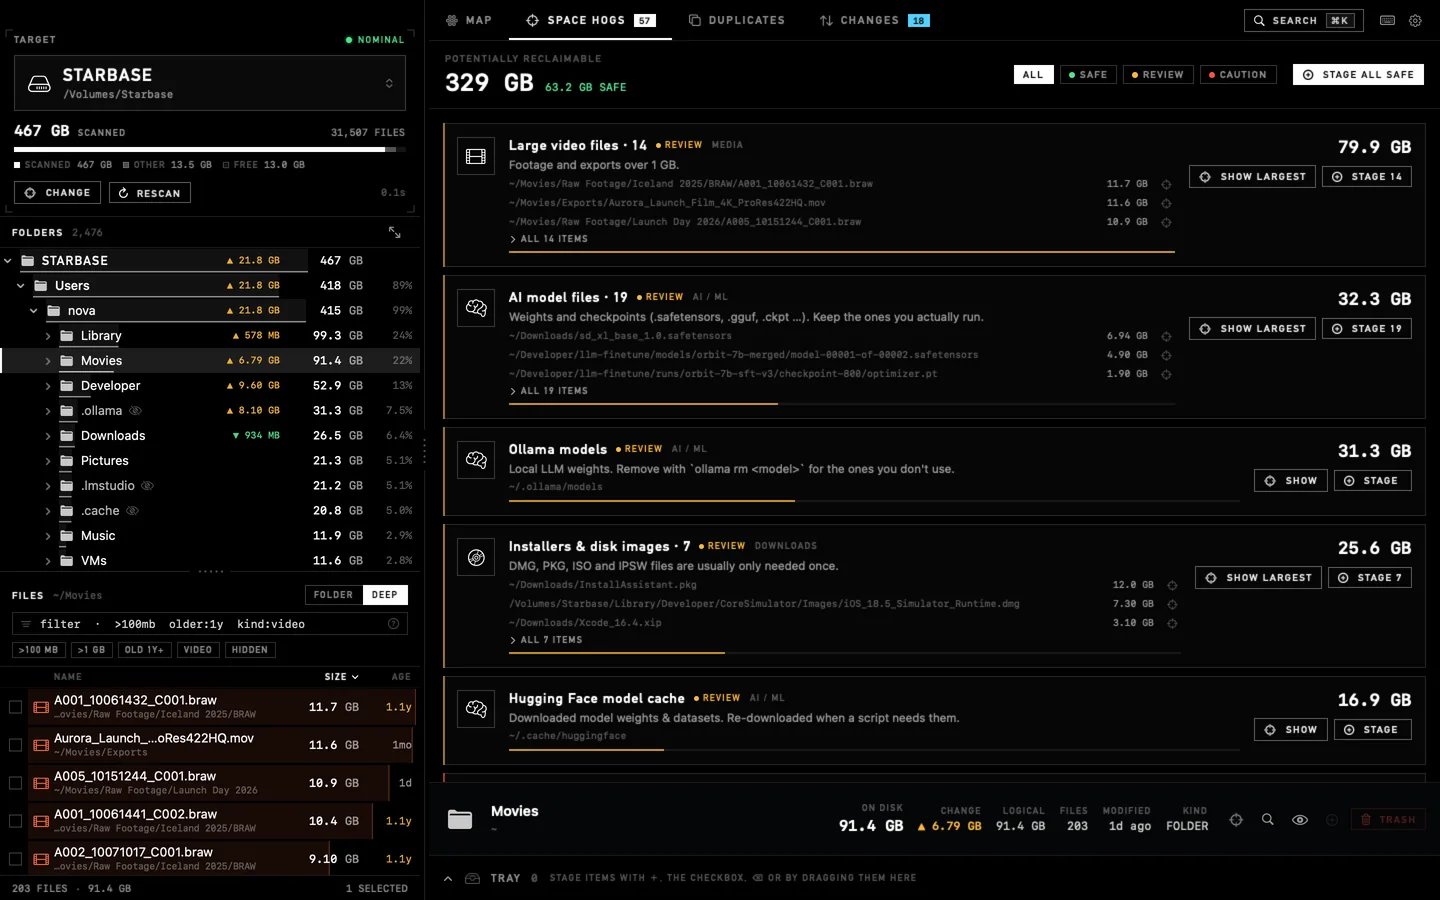Click crosshair beside Xcode_16.4.xip 3.10 GB
Viewport: 1440px width, 900px height.
pyautogui.click(x=1172, y=623)
